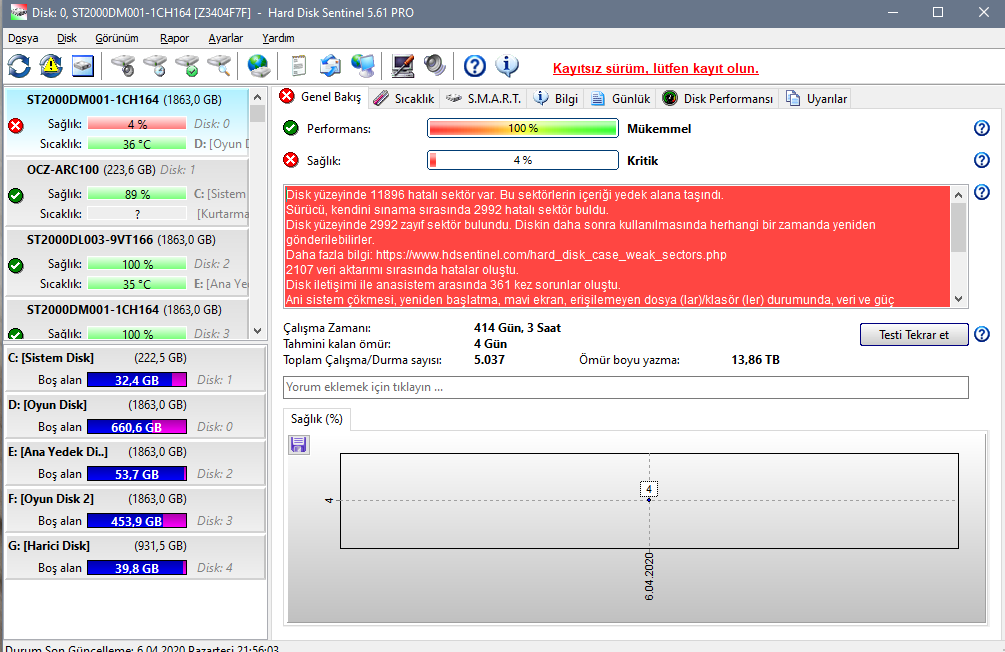
Task: Switch to the Uyarılar tab
Action: click(x=817, y=99)
